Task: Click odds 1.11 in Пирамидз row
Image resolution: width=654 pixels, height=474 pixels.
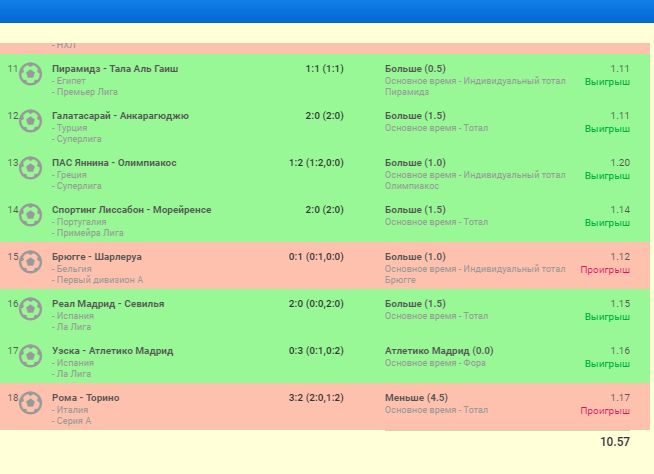Action: coord(620,69)
